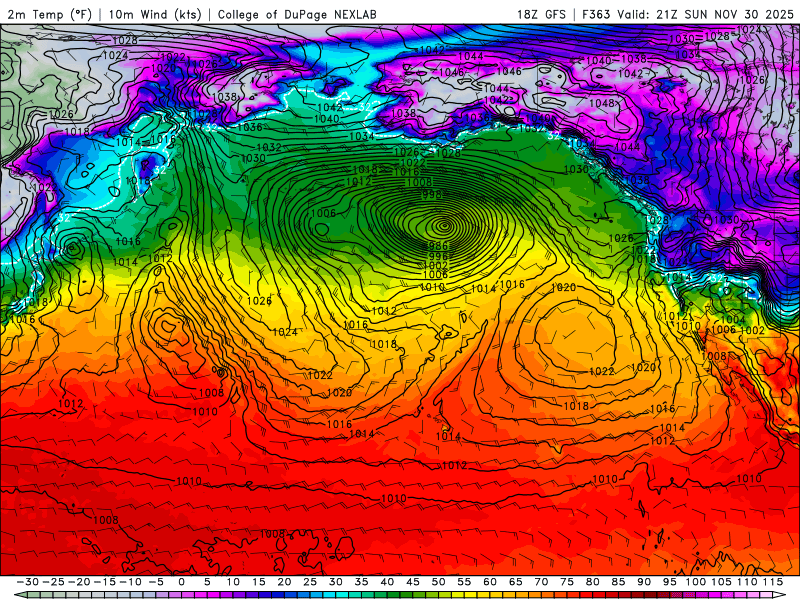
Task: Click the 30 value on the temperature scale
Action: point(335,582)
